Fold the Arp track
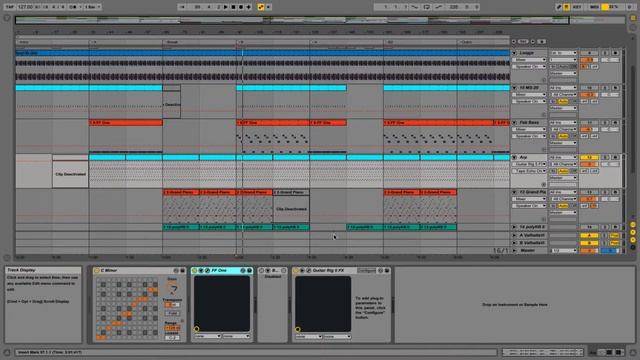Screen dimensions: 640x360 click(514, 157)
